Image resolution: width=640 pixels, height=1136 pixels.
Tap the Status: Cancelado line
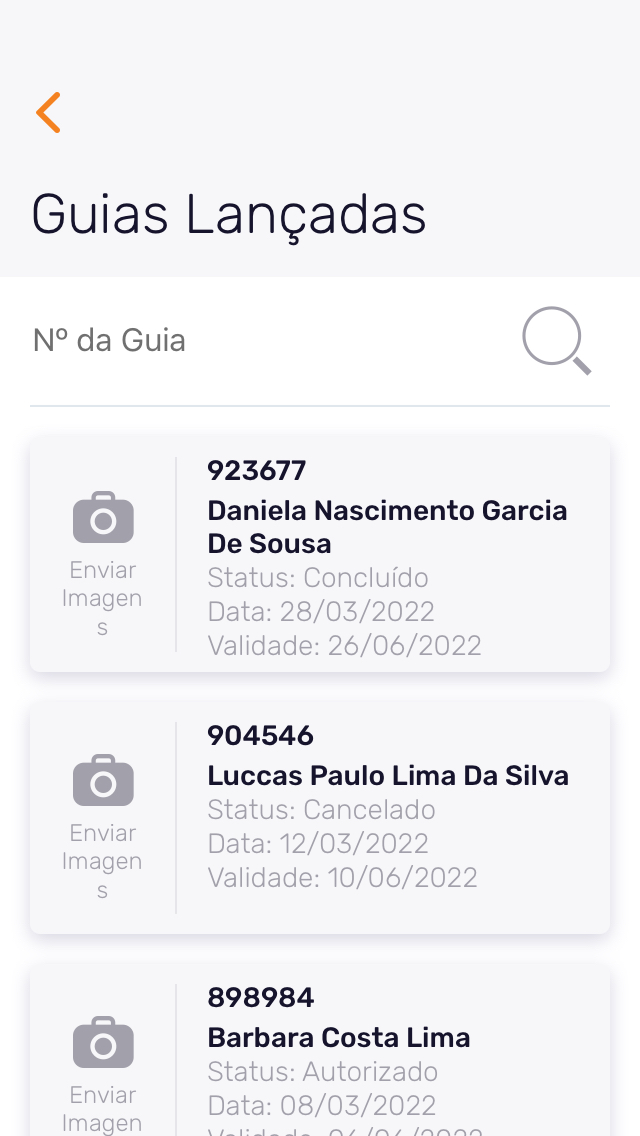click(x=321, y=809)
